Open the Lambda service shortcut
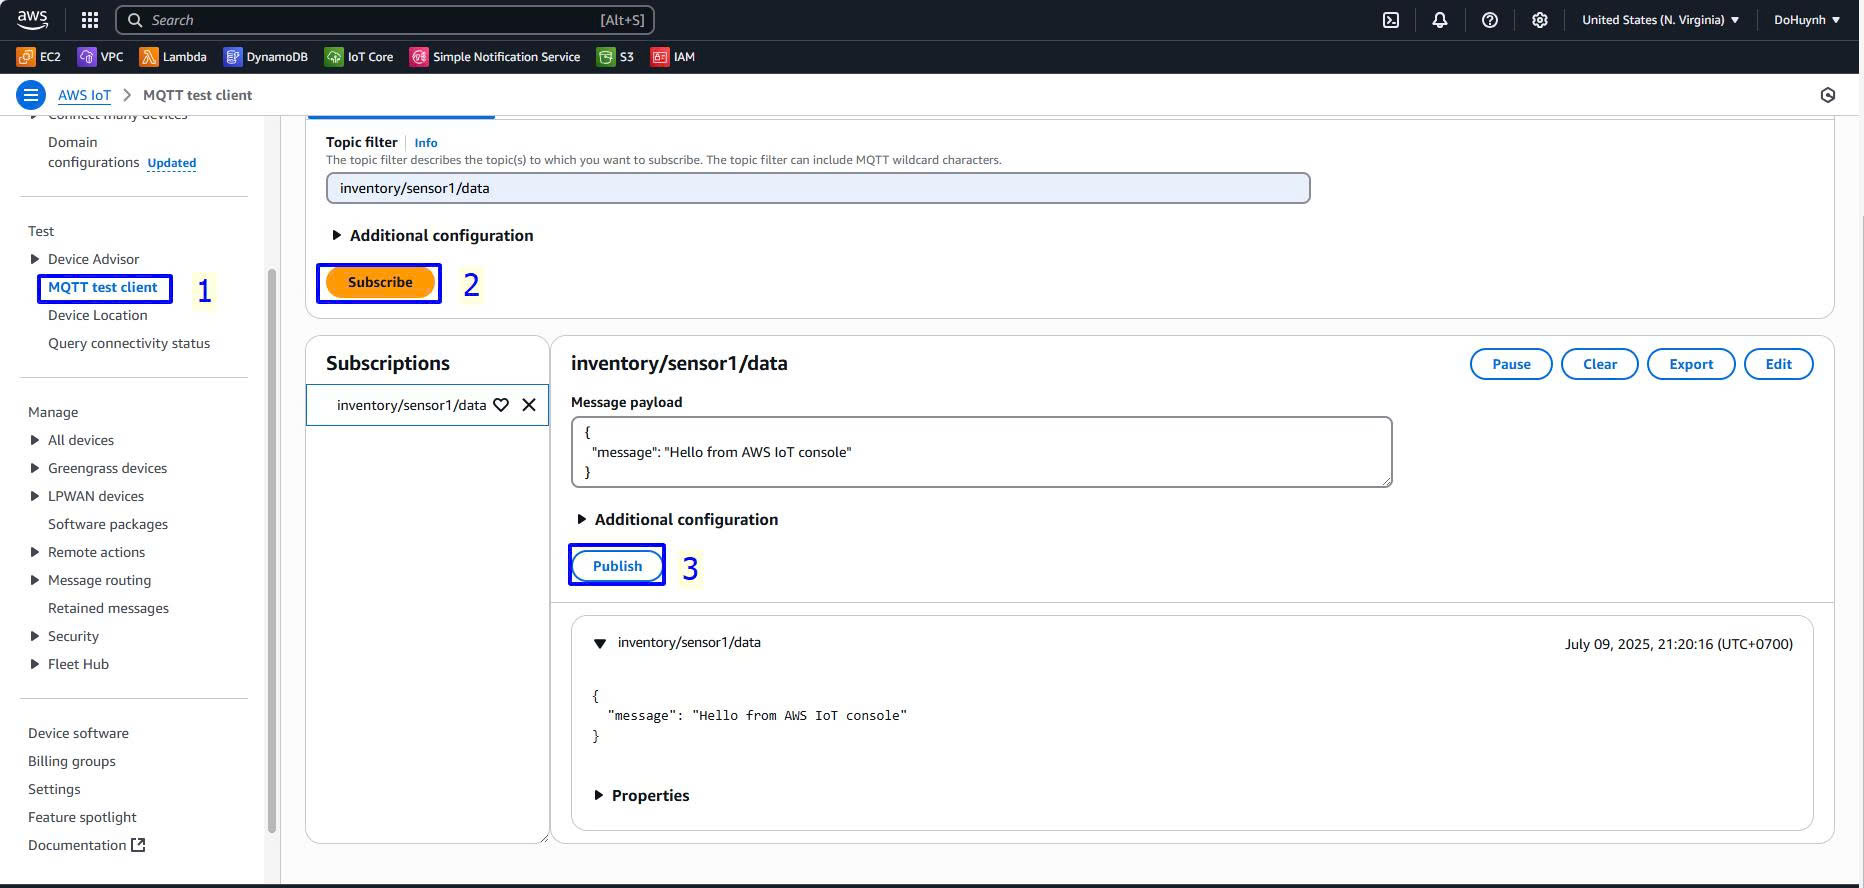This screenshot has width=1864, height=888. point(174,57)
